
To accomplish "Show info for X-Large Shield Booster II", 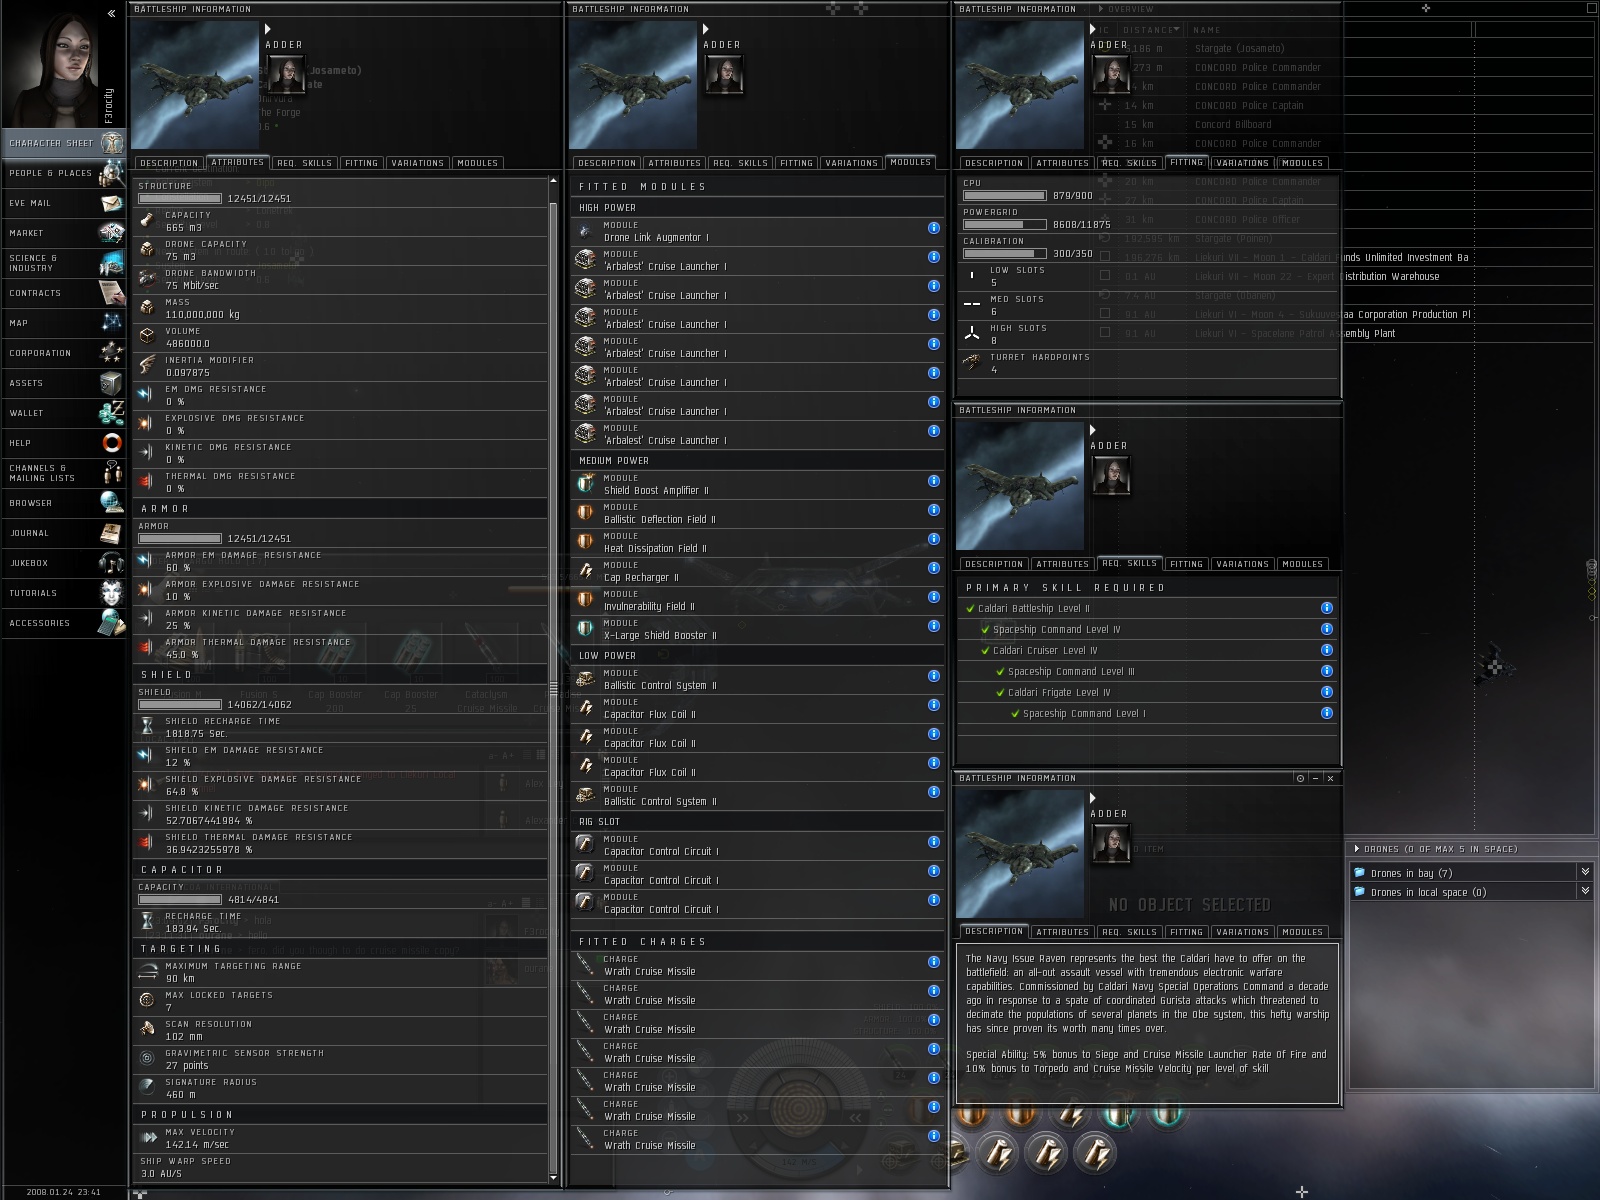I will (x=933, y=626).
